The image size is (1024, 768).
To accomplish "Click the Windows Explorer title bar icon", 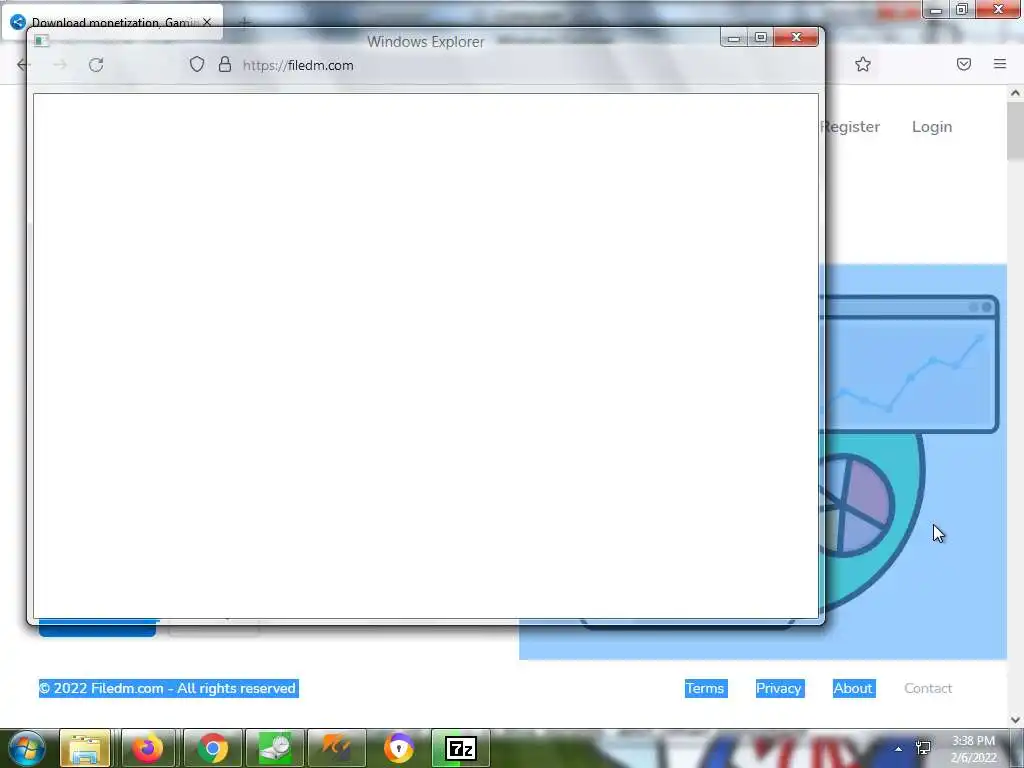I will coord(41,41).
